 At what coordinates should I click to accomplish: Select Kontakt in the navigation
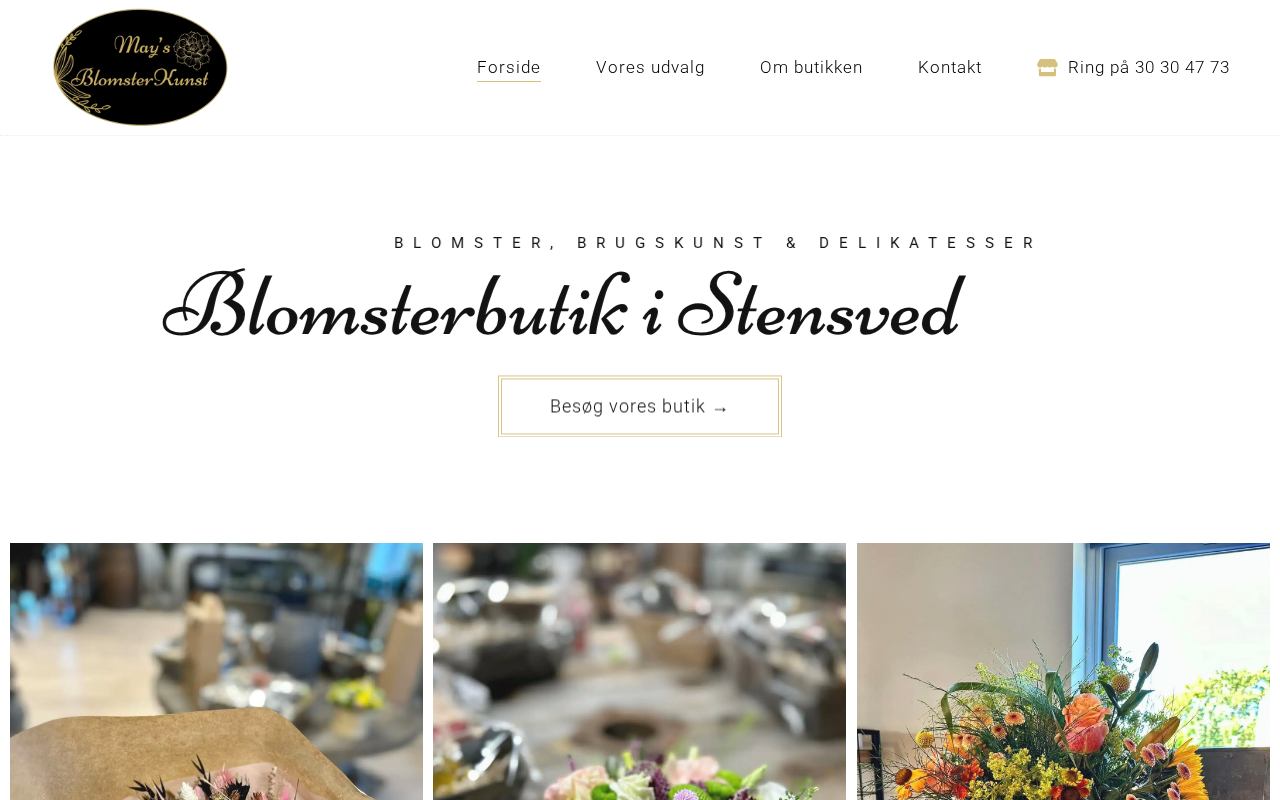pos(950,67)
